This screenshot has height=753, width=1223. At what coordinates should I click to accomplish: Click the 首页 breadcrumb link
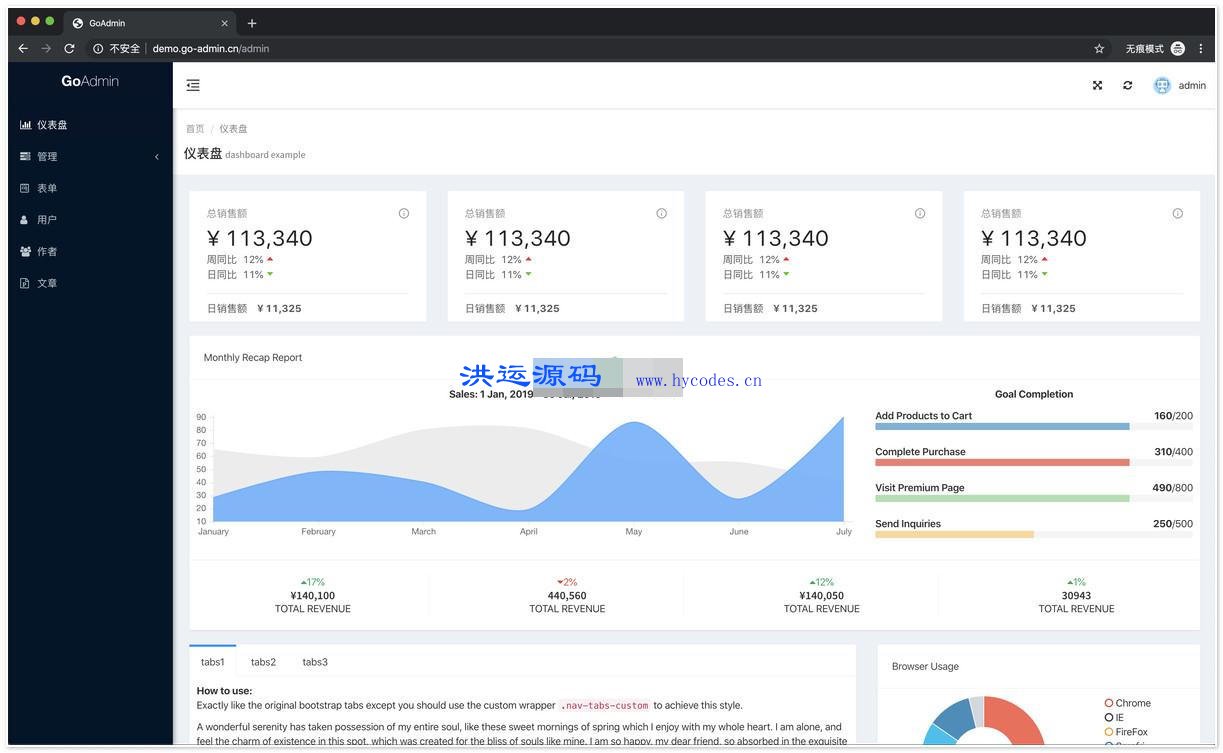click(195, 129)
